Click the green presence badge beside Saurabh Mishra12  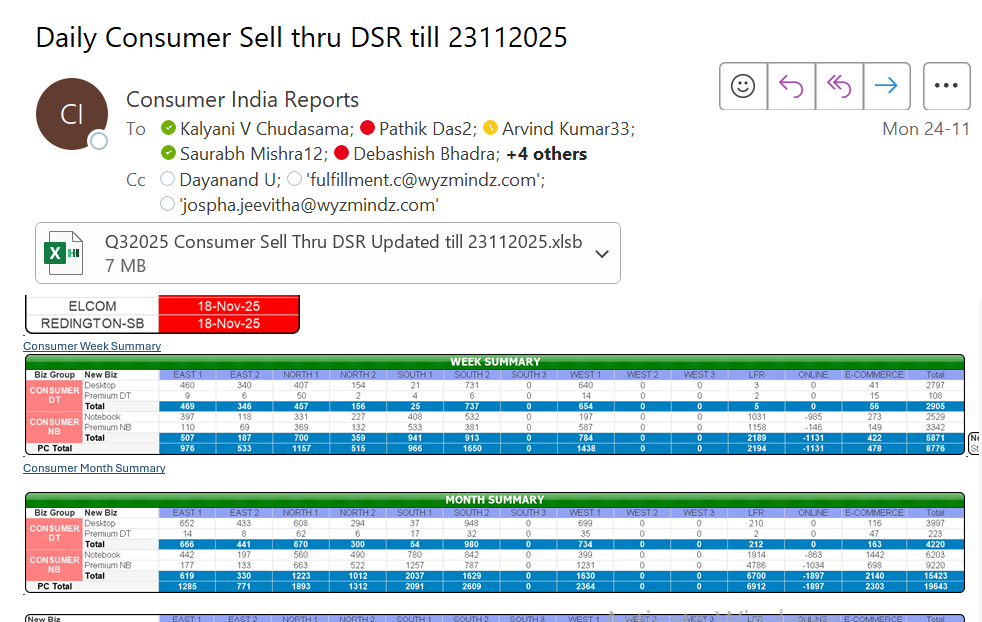(x=169, y=153)
